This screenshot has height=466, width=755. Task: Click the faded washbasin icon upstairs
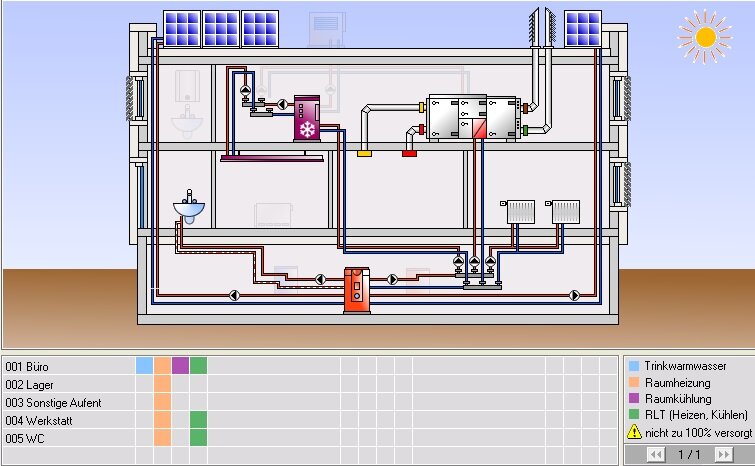click(187, 122)
